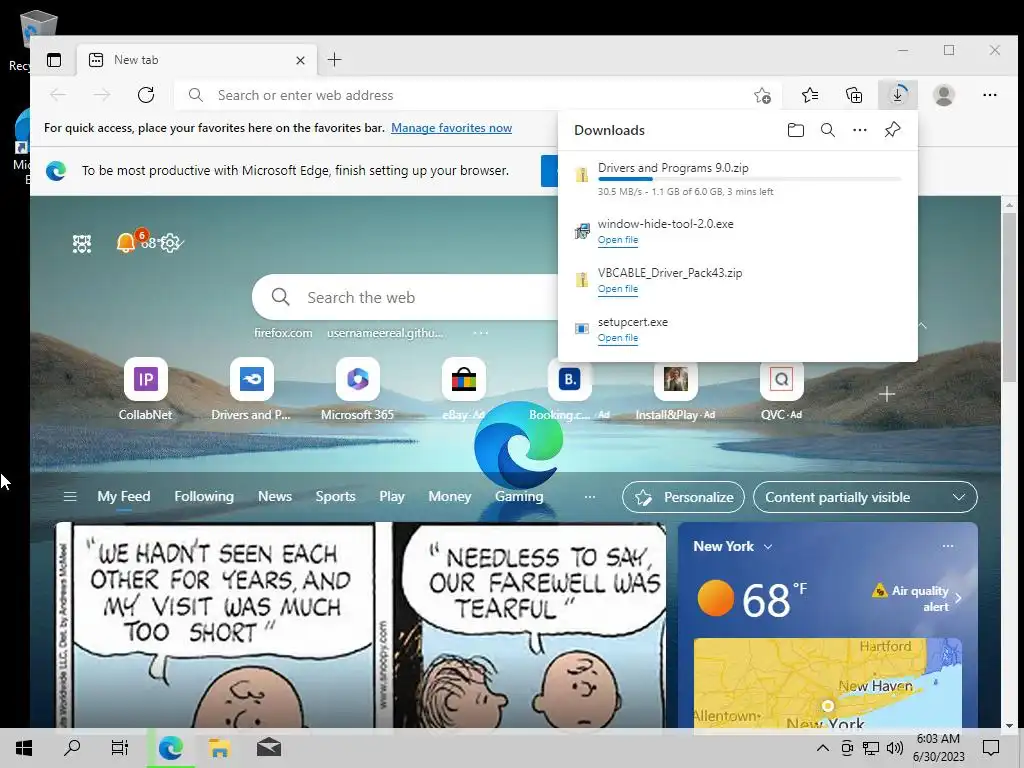Show more feed categories ellipsis
The image size is (1024, 768).
point(590,497)
